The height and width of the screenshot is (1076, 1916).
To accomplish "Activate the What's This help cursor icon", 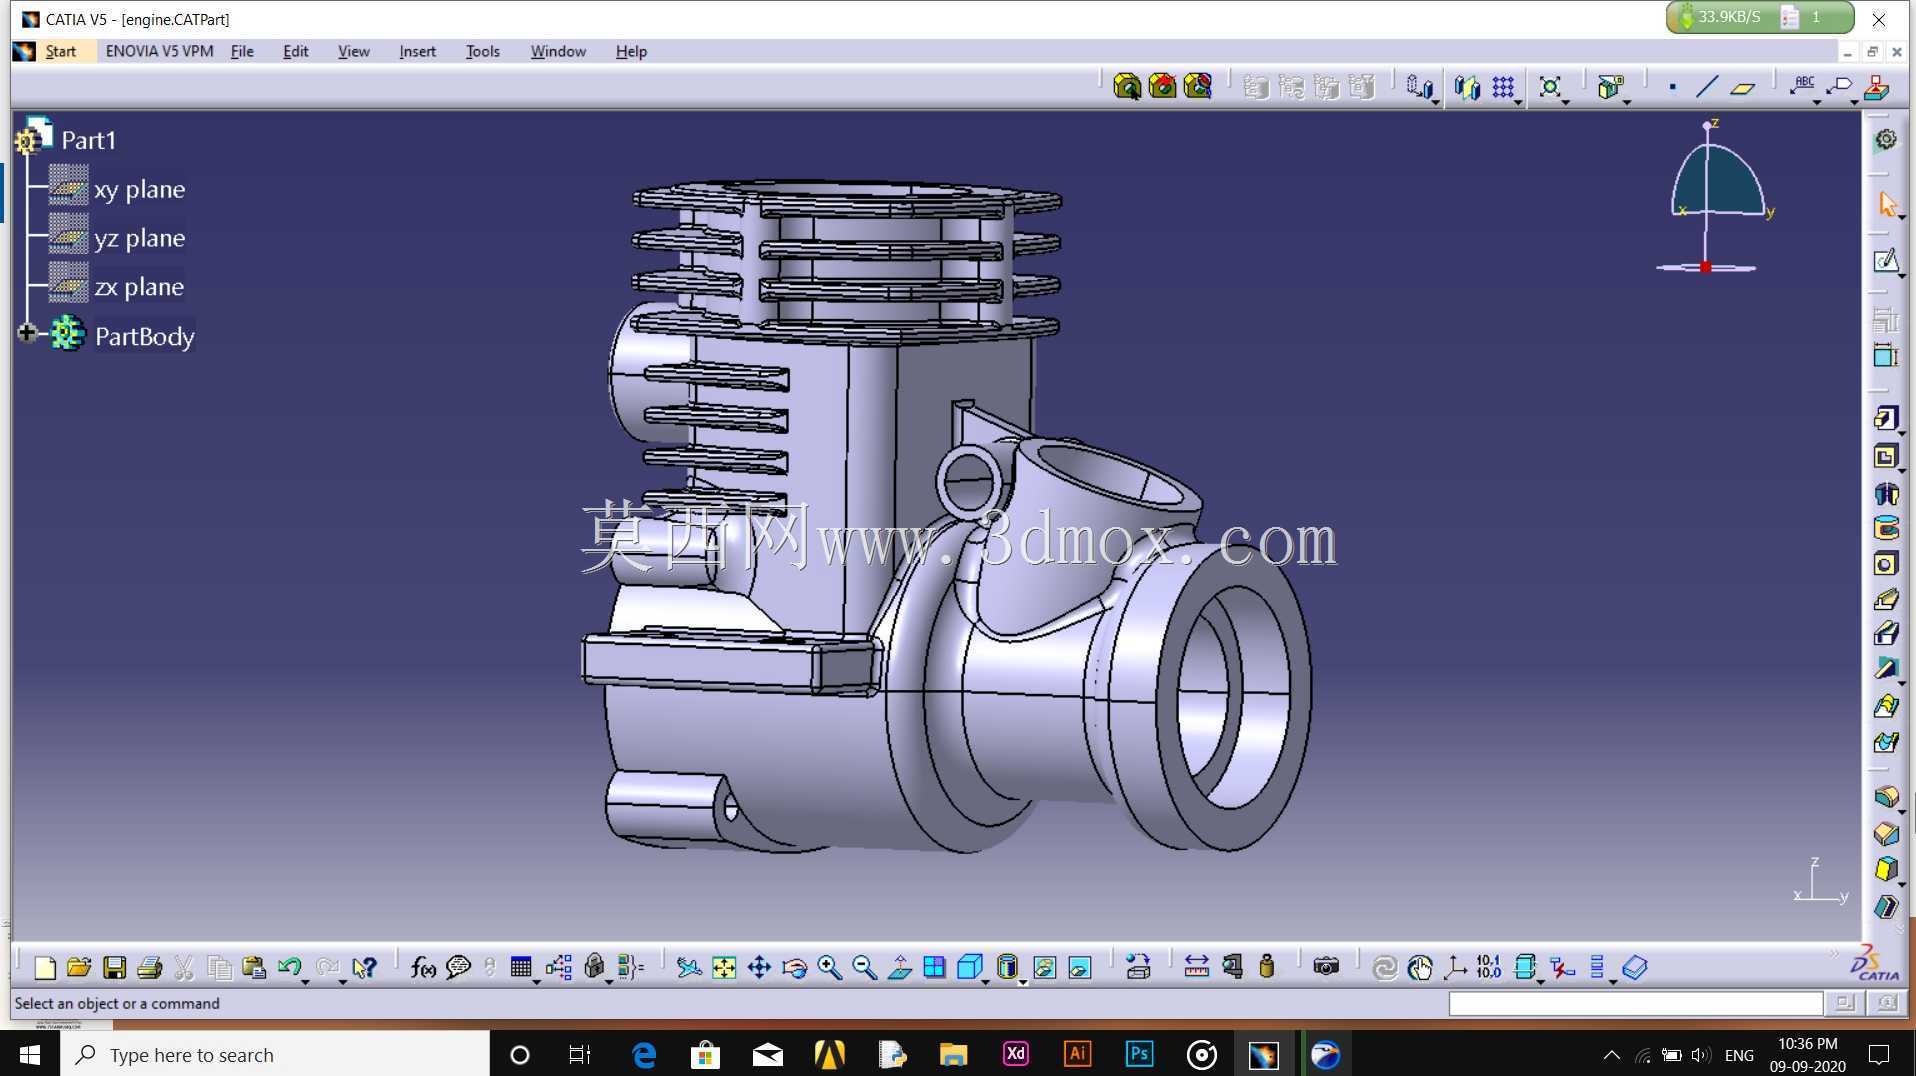I will [x=364, y=967].
